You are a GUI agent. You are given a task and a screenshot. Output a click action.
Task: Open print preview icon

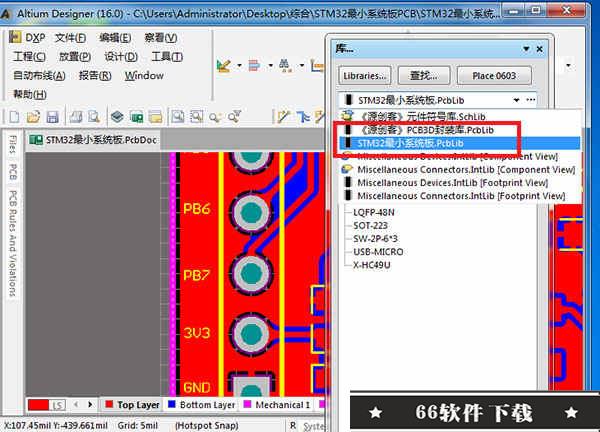click(93, 117)
